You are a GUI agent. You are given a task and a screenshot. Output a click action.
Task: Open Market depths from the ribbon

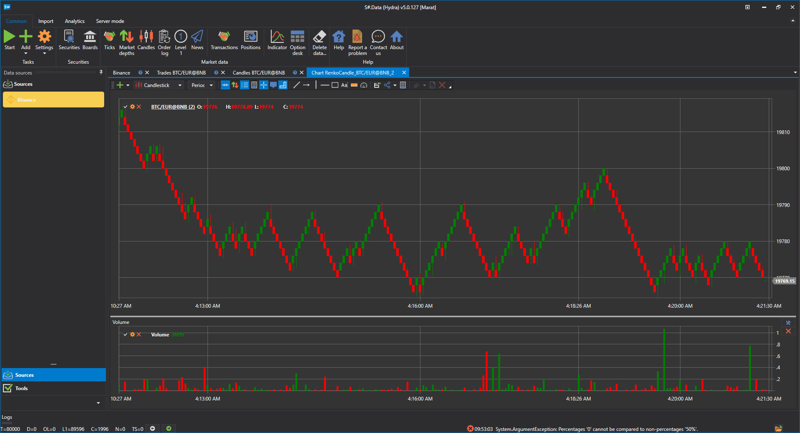coord(127,39)
